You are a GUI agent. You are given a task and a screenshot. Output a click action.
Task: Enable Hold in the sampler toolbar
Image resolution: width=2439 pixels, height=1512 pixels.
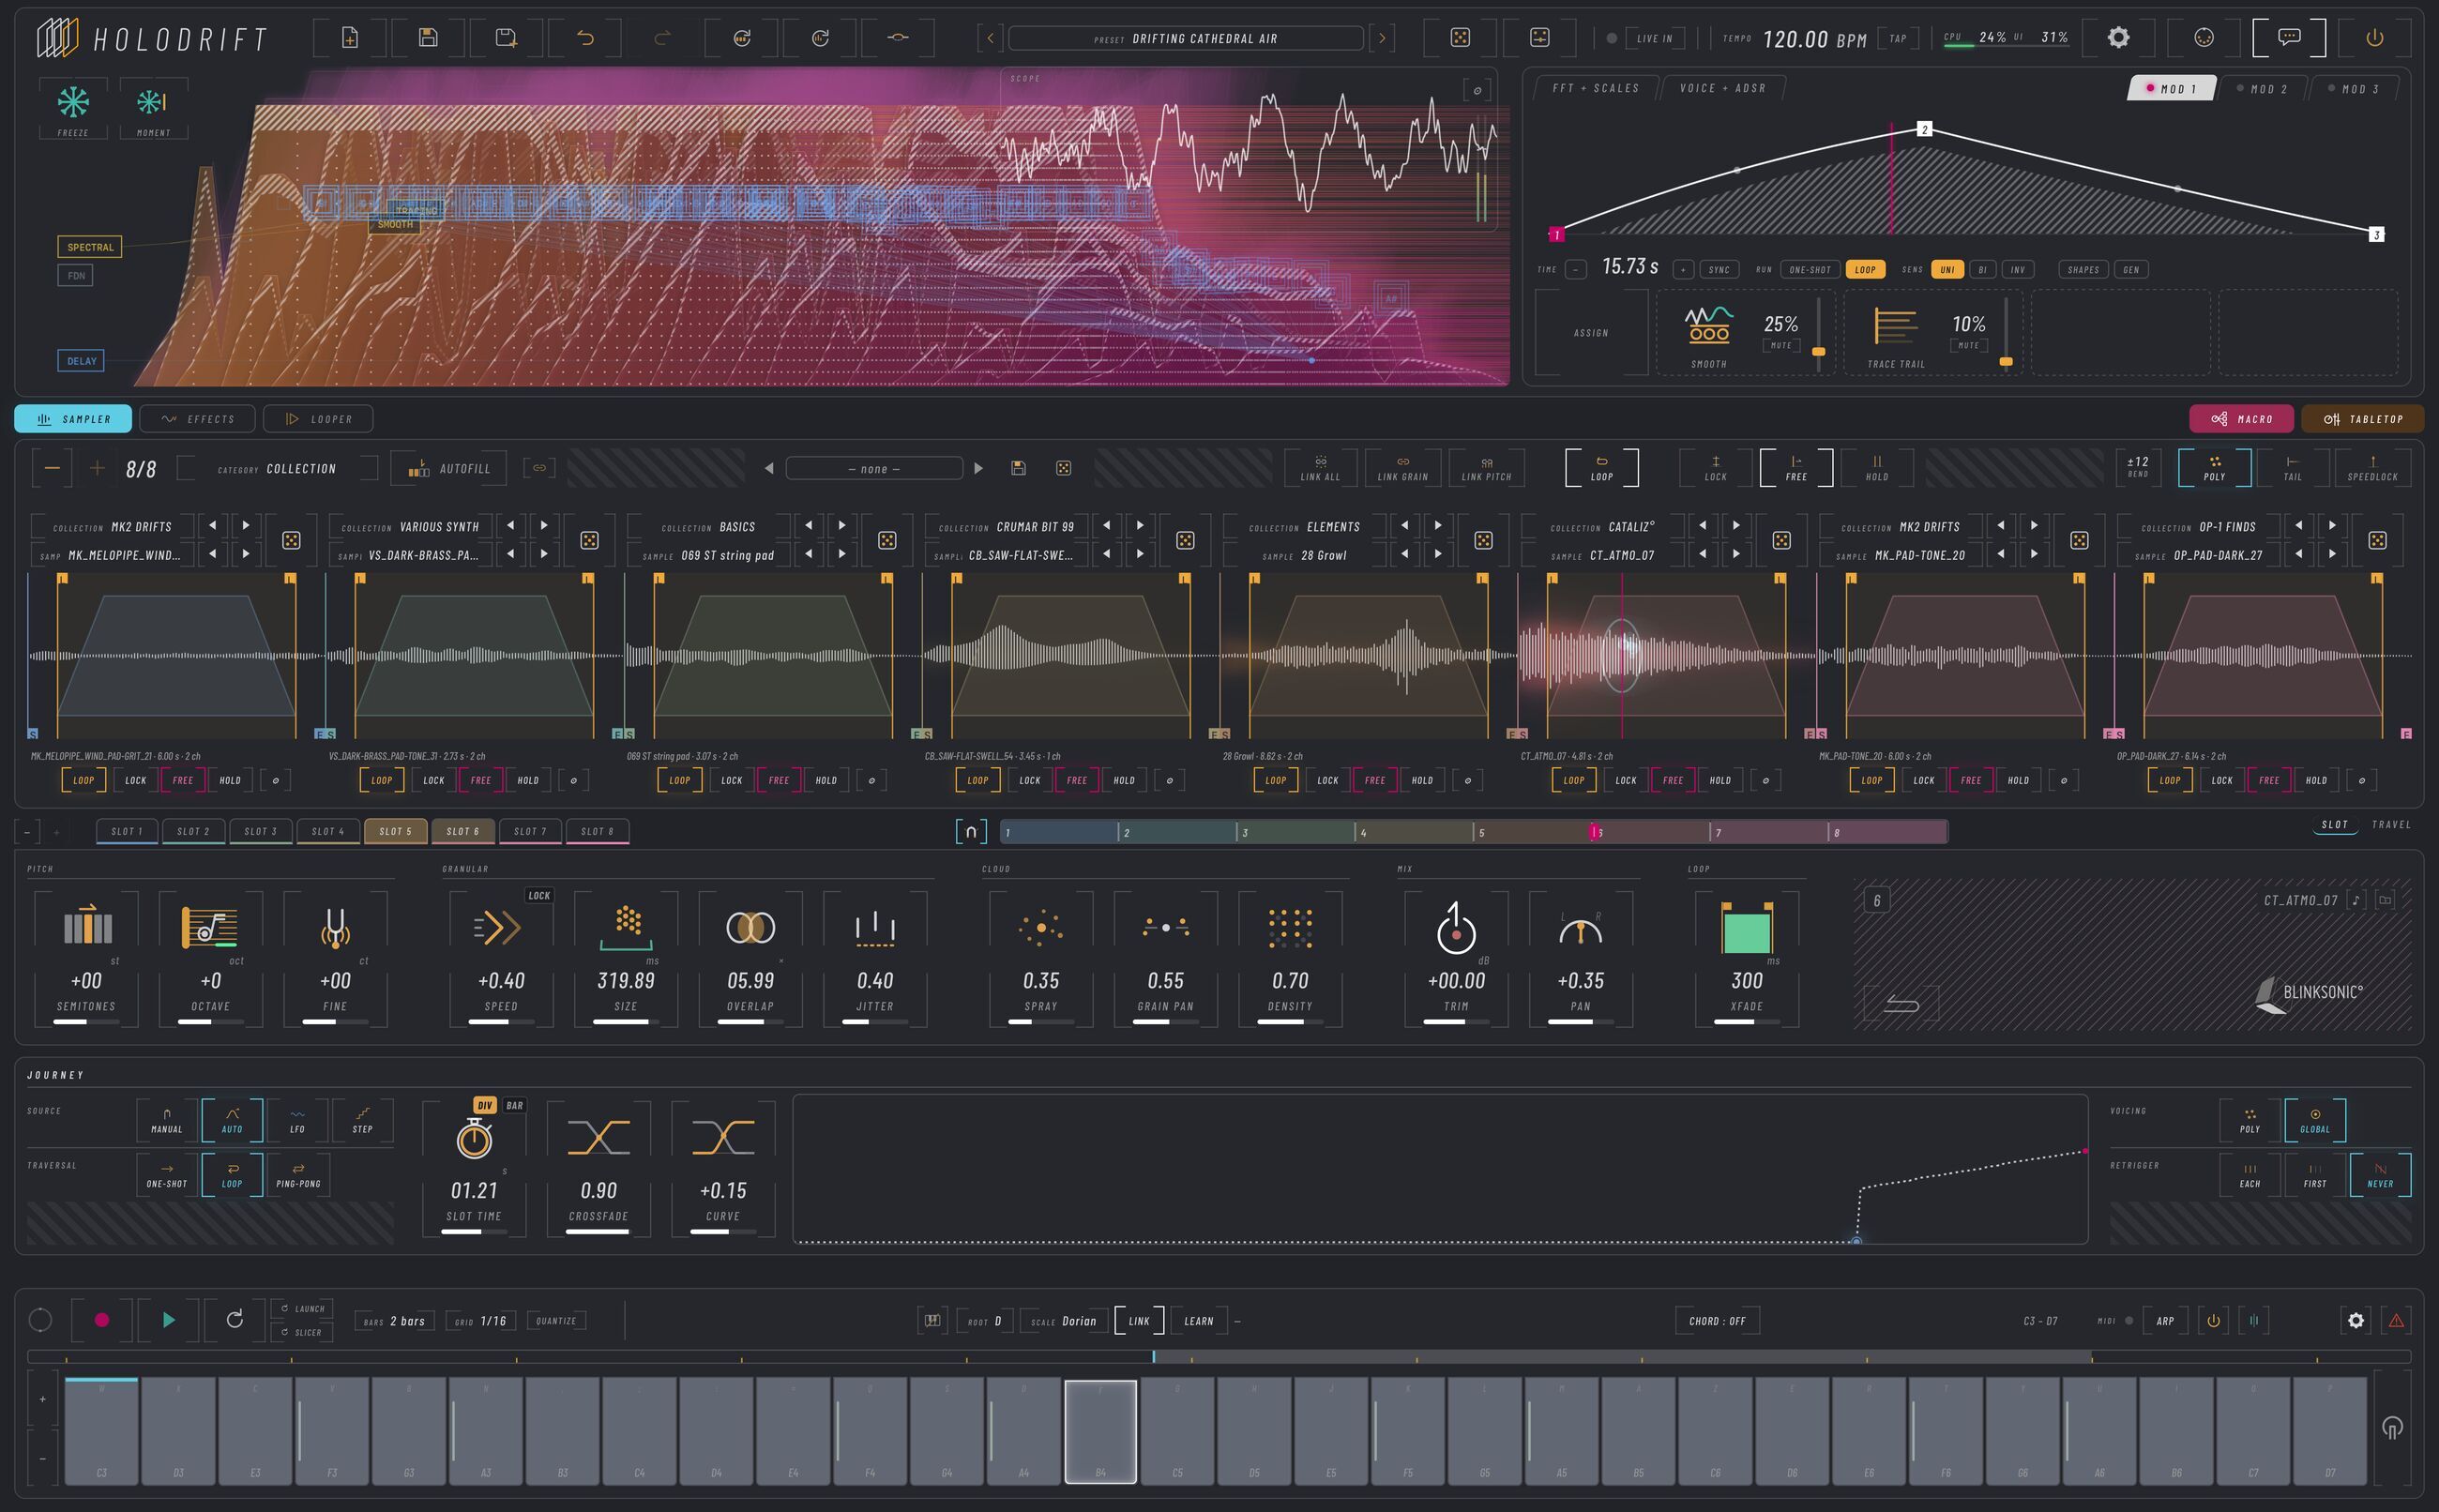(x=1877, y=467)
